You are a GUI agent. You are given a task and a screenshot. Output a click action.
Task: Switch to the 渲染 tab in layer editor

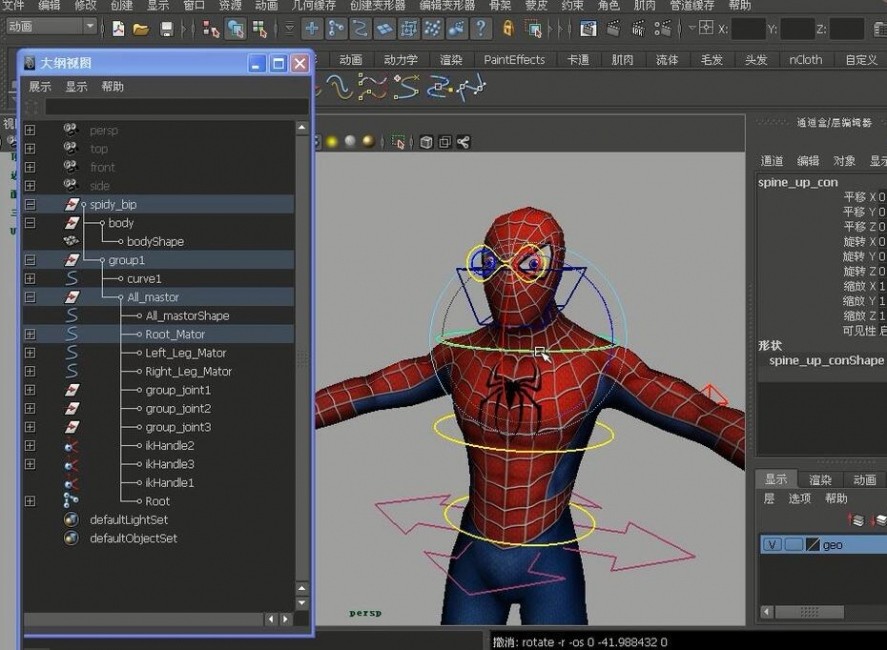(820, 480)
